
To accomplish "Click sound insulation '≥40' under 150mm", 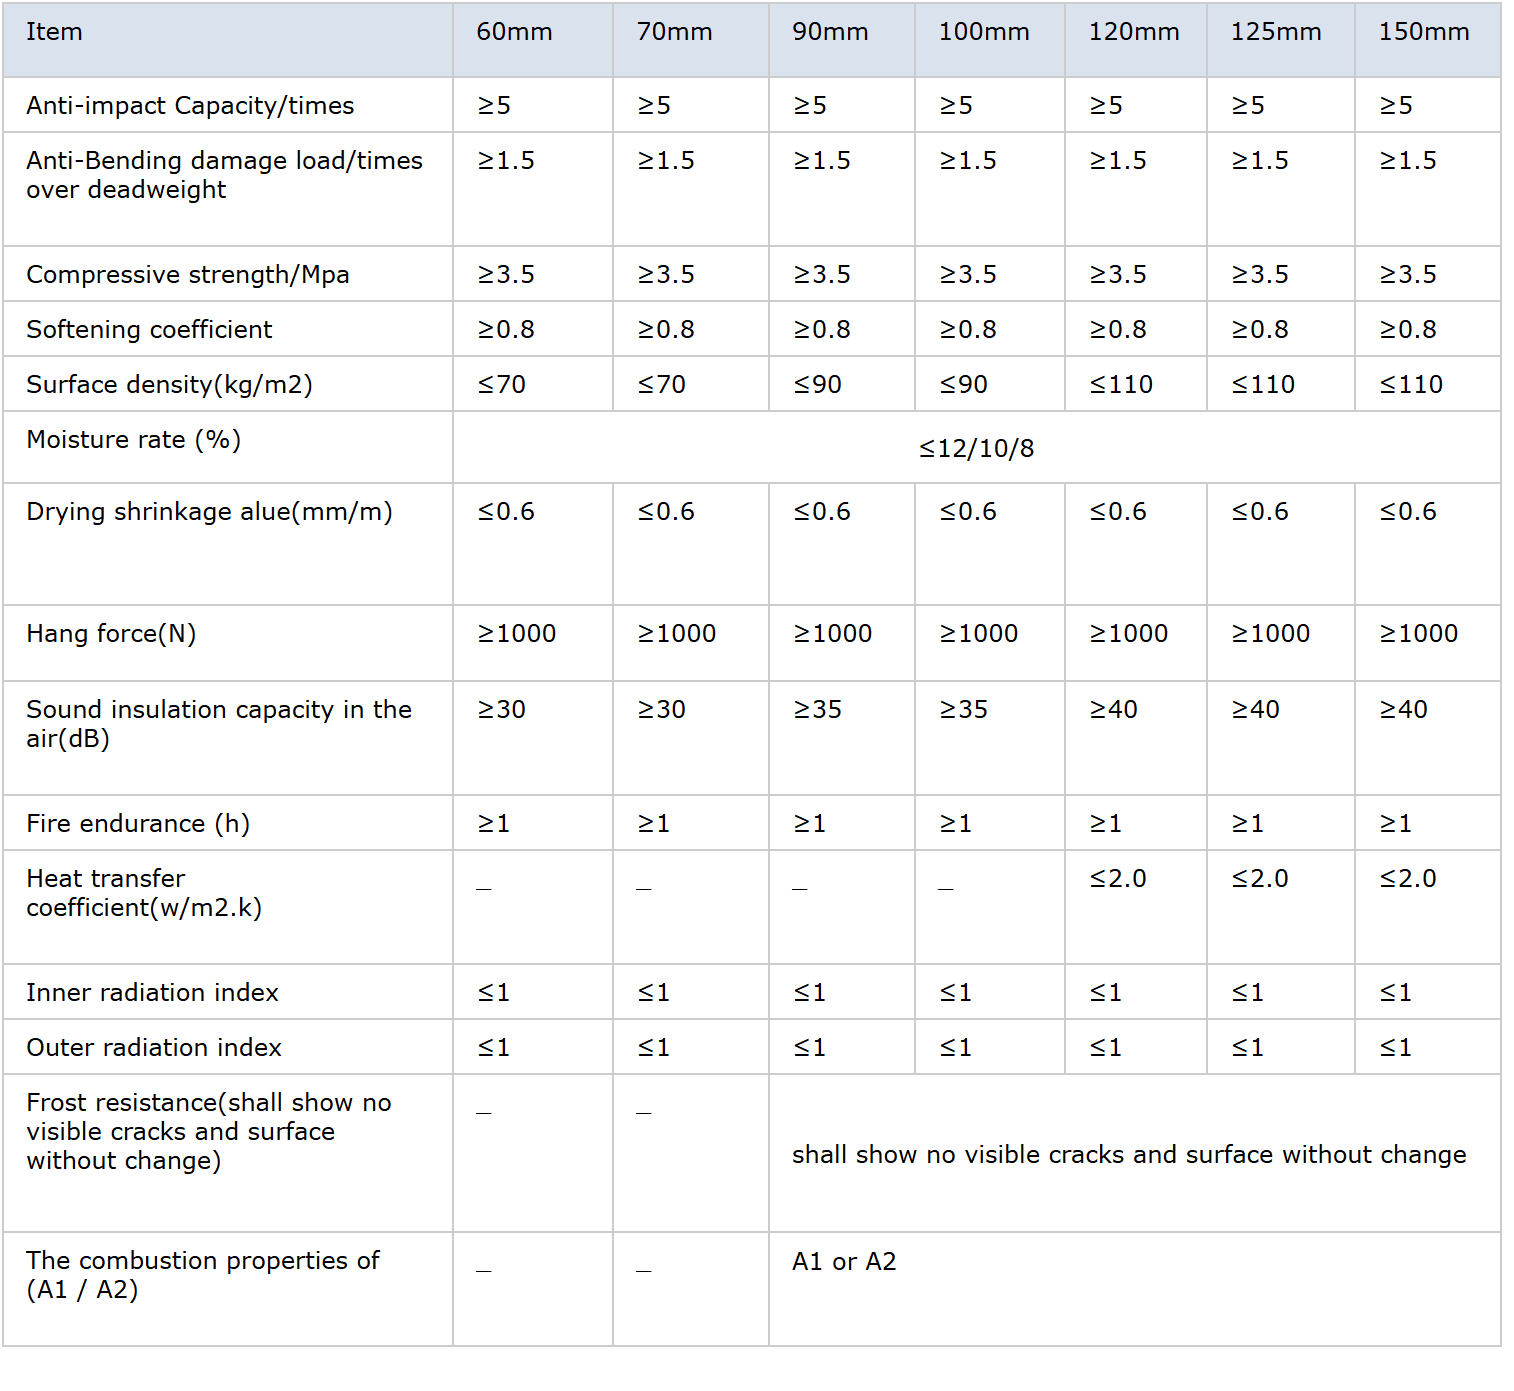I will (1403, 710).
